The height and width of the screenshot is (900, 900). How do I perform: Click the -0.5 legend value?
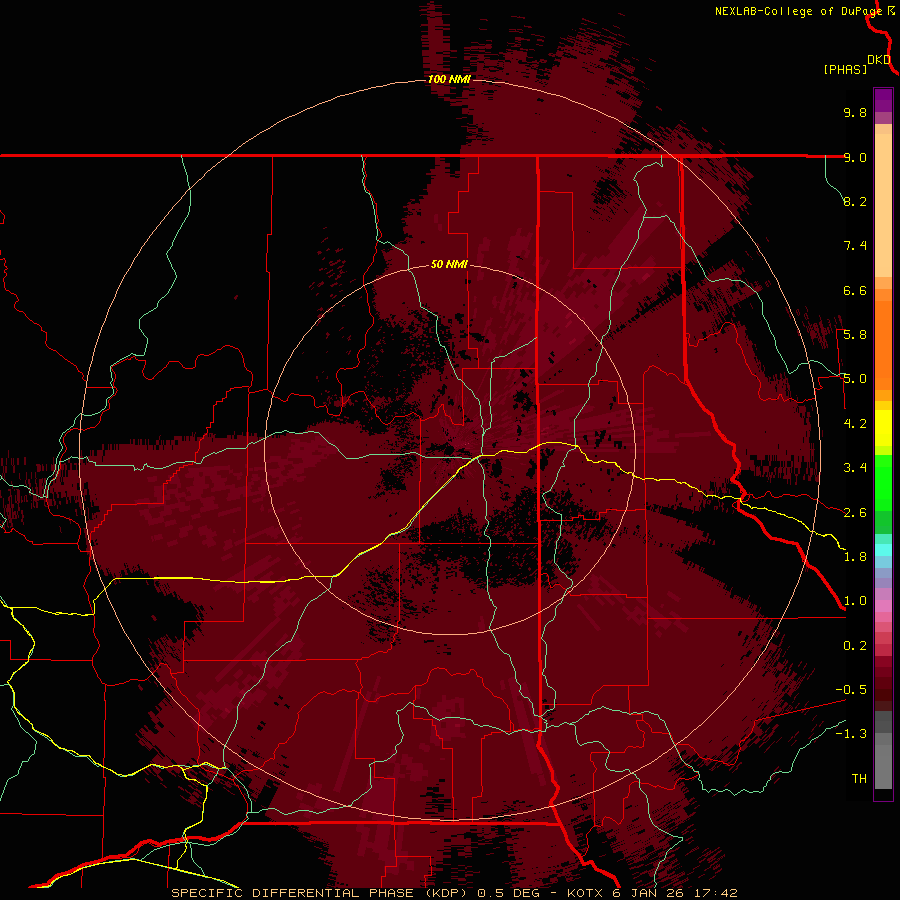tap(851, 690)
